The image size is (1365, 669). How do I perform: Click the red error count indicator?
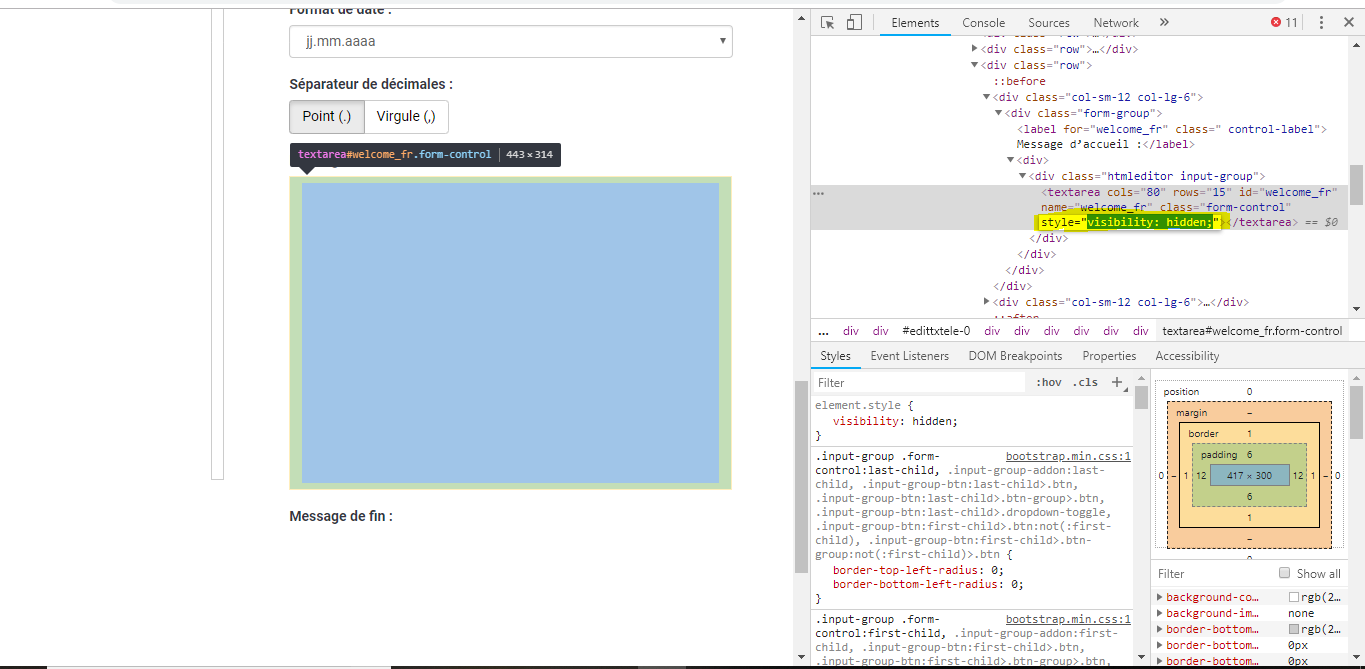tap(1284, 22)
